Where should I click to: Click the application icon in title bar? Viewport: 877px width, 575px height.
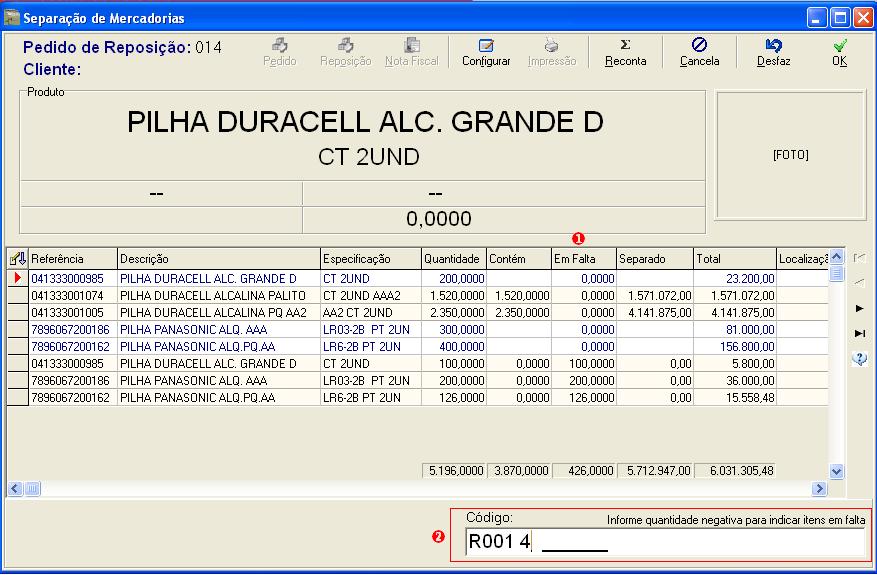tap(11, 17)
